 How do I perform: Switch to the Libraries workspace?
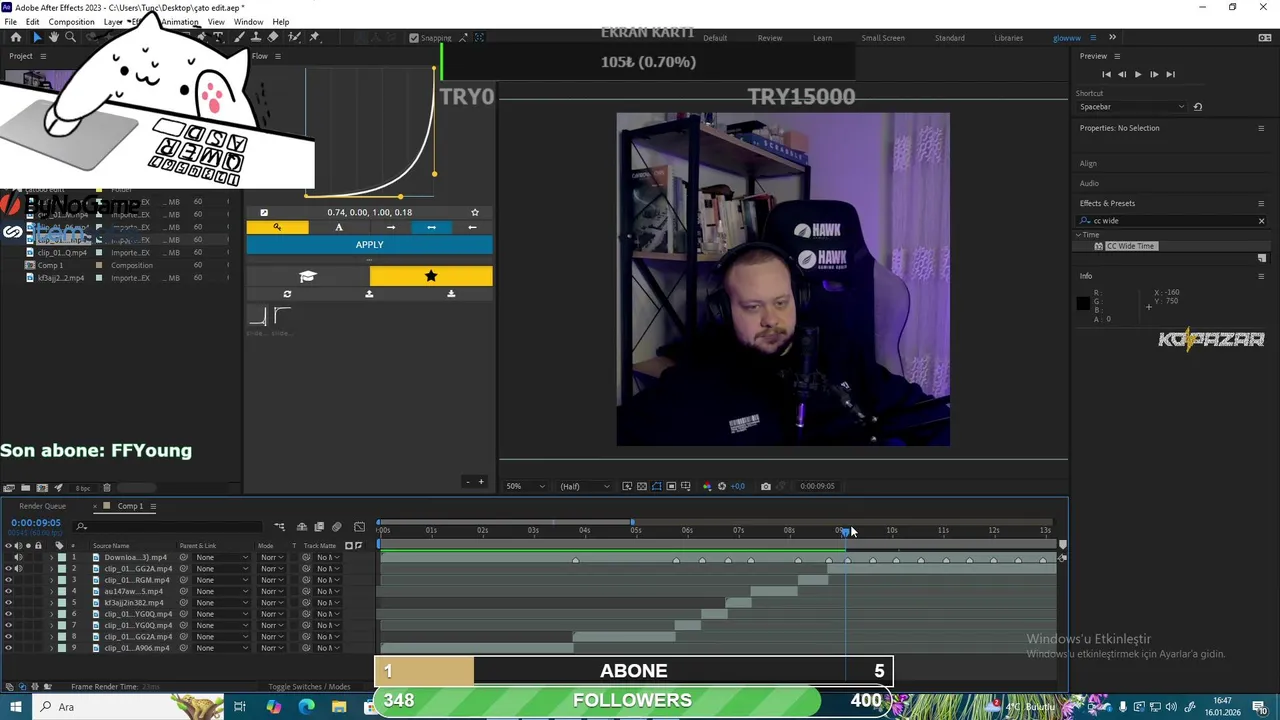pos(1008,38)
